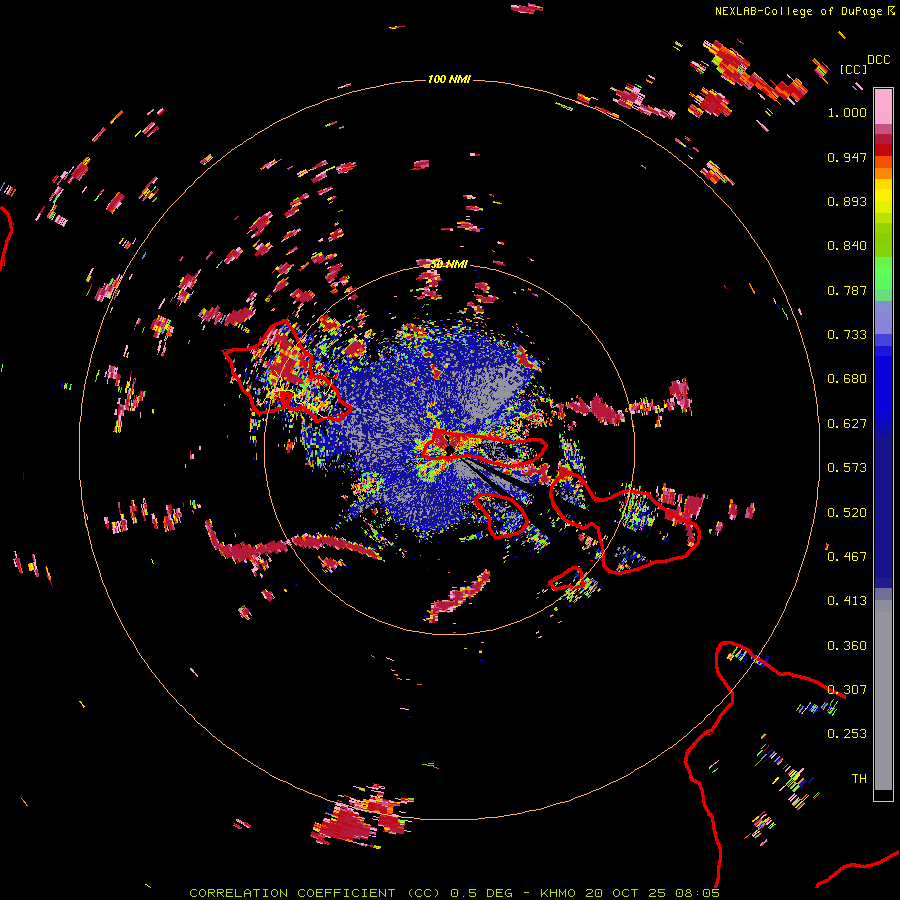900x900 pixels.
Task: Click the 0.307 scale value
Action: pos(847,690)
